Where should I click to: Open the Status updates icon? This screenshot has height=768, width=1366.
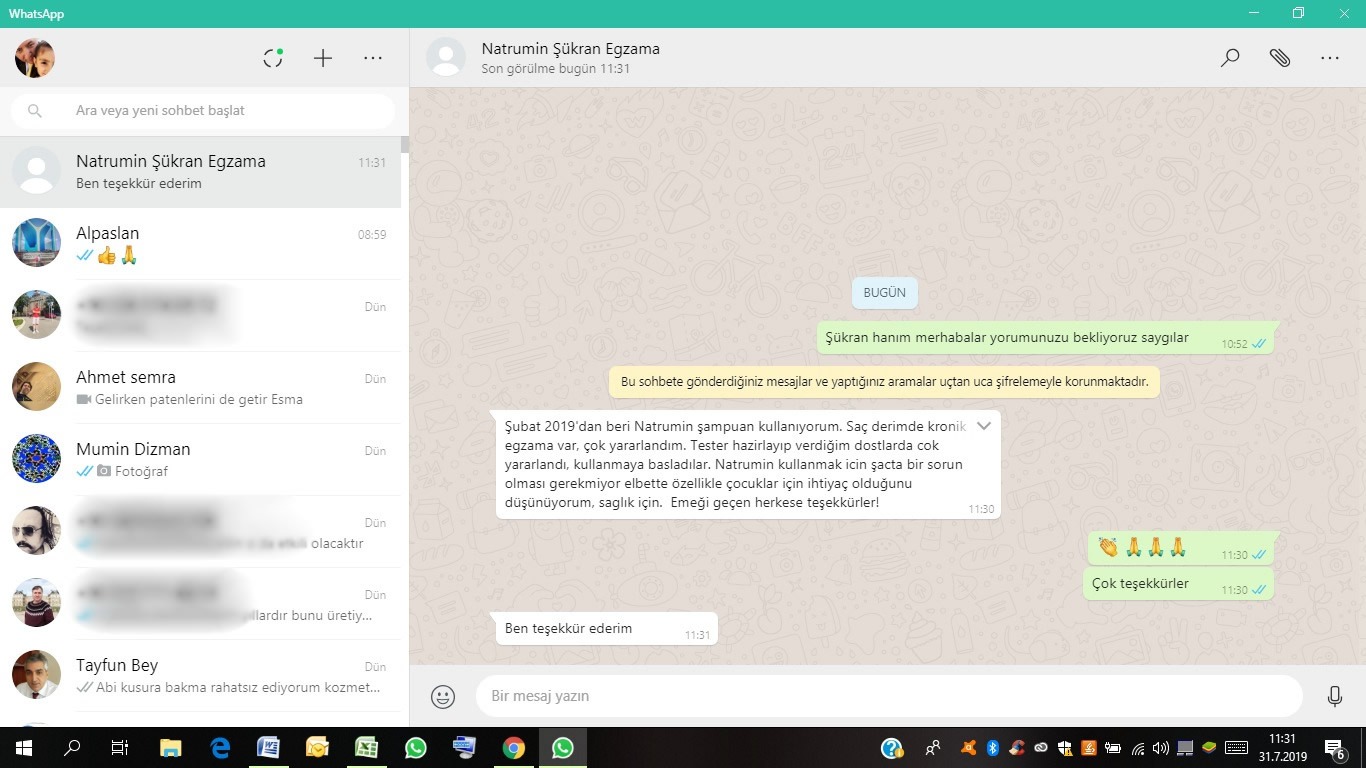(x=273, y=58)
